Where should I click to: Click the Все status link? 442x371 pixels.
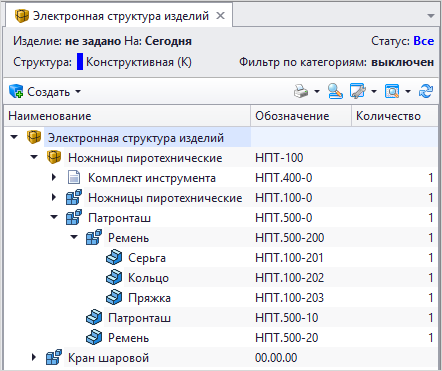coord(424,41)
